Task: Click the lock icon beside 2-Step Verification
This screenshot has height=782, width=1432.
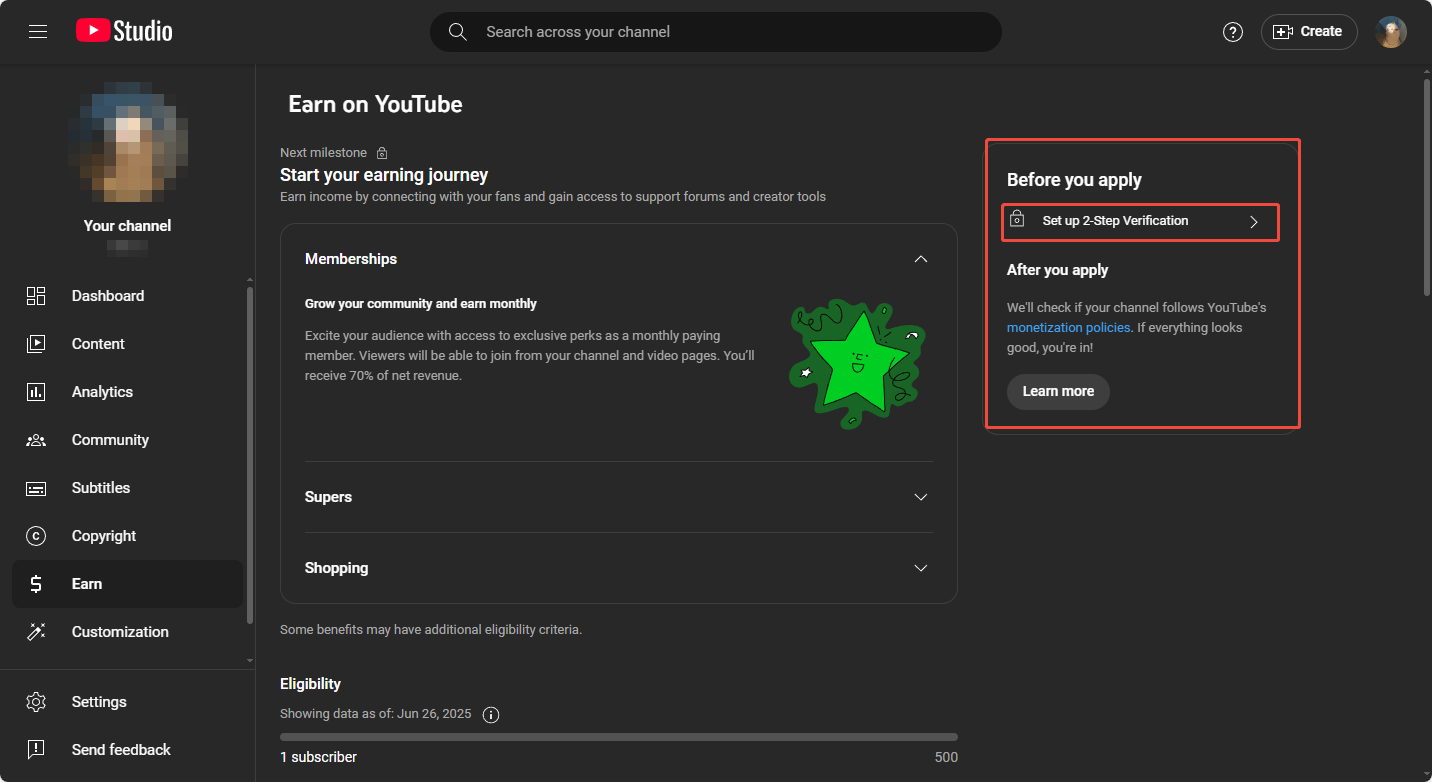Action: pyautogui.click(x=1017, y=219)
